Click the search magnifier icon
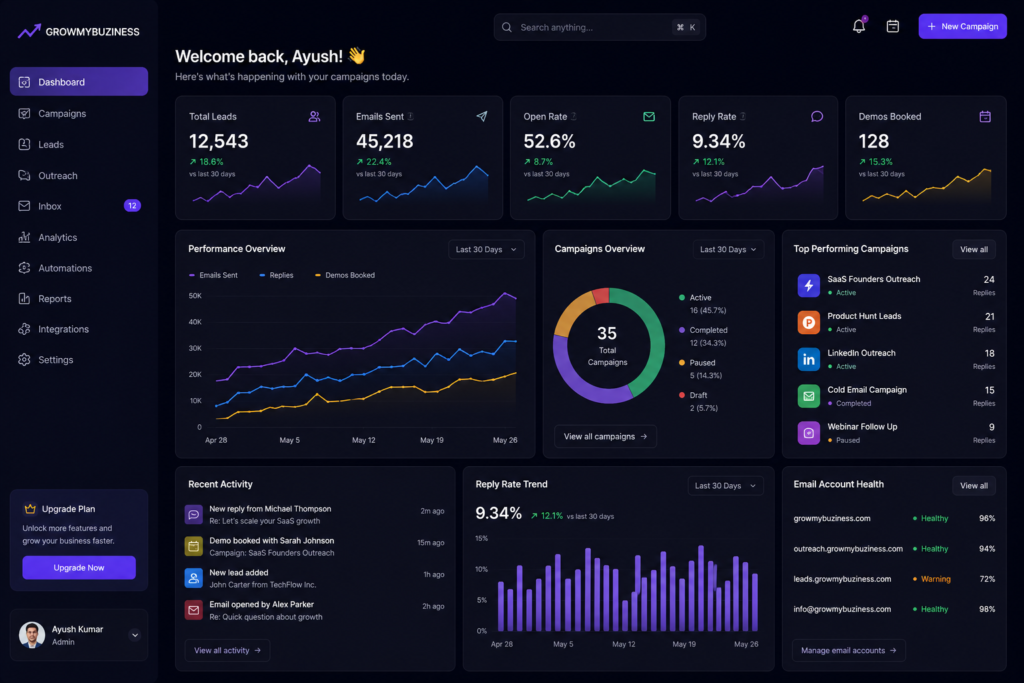Viewport: 1024px width, 683px height. [x=506, y=27]
